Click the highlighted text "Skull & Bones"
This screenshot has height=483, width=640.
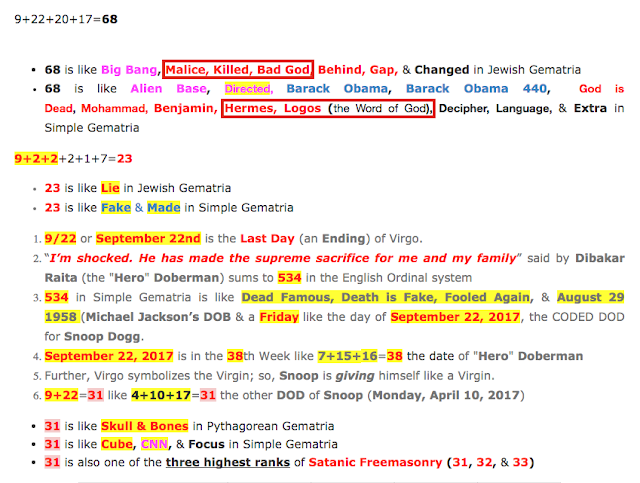[144, 426]
